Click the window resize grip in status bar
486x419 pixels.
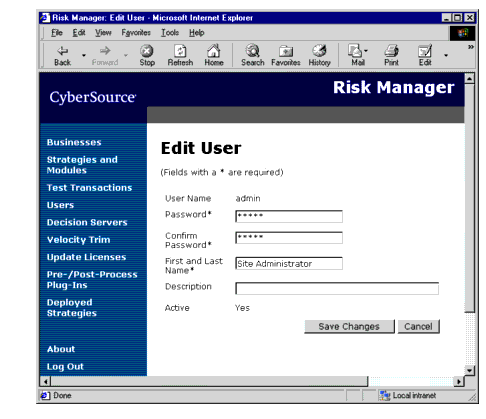tap(472, 396)
